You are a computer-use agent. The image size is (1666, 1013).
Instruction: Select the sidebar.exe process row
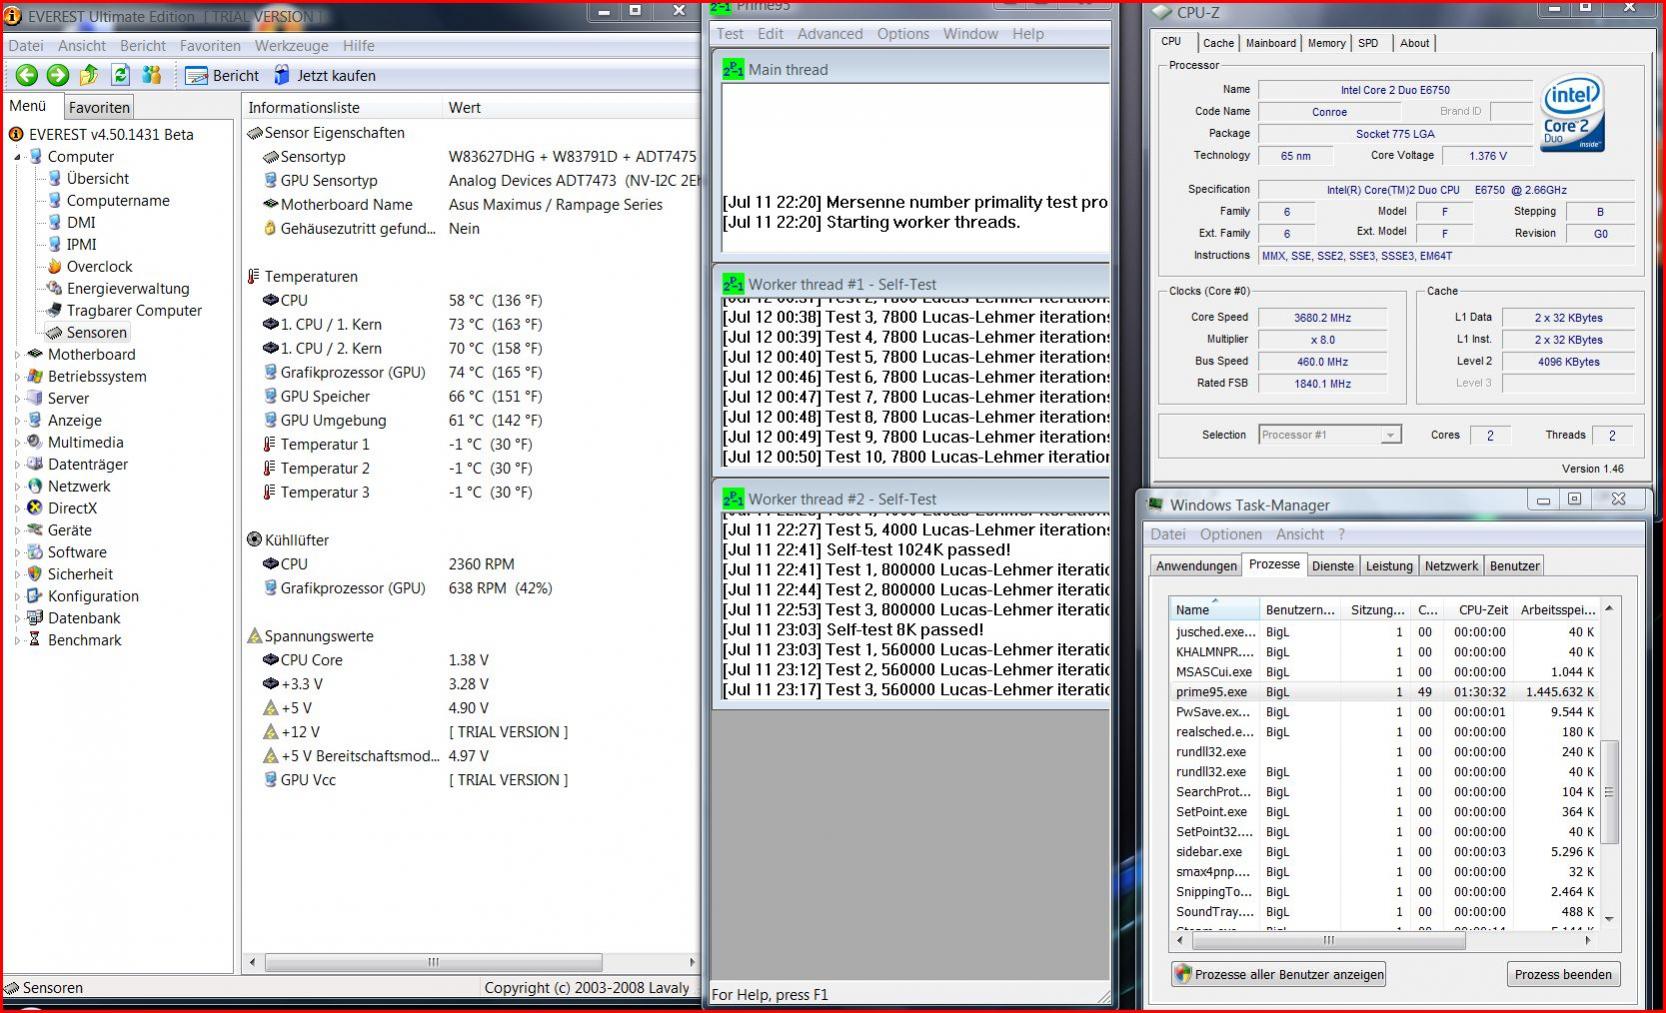(x=1385, y=852)
